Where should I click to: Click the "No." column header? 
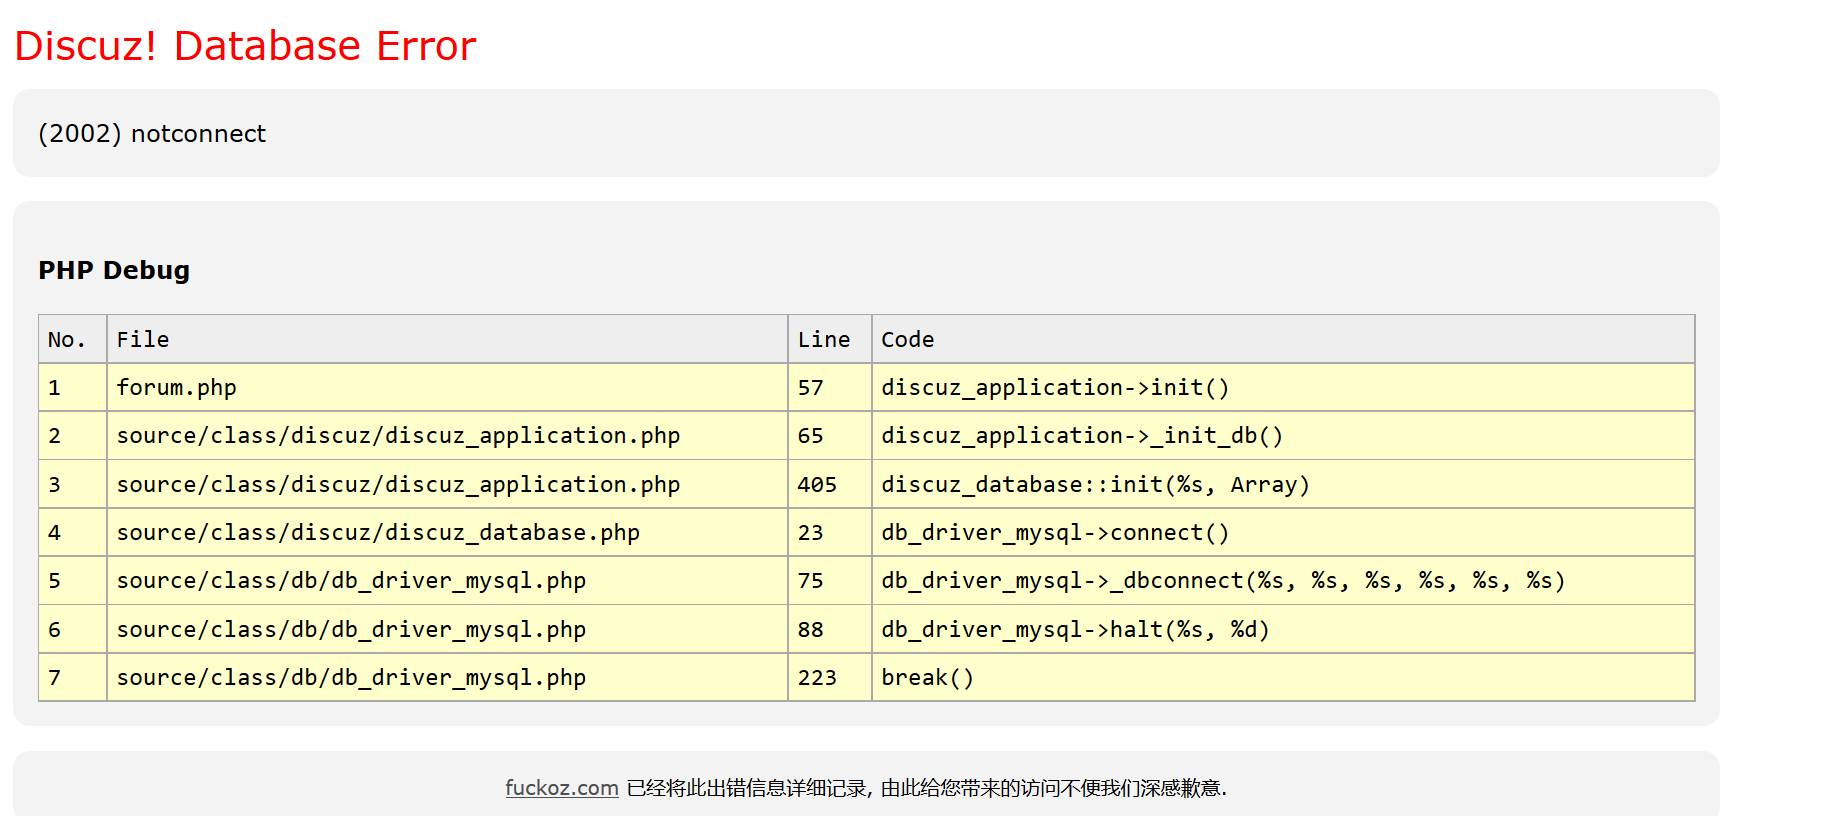click(x=73, y=339)
